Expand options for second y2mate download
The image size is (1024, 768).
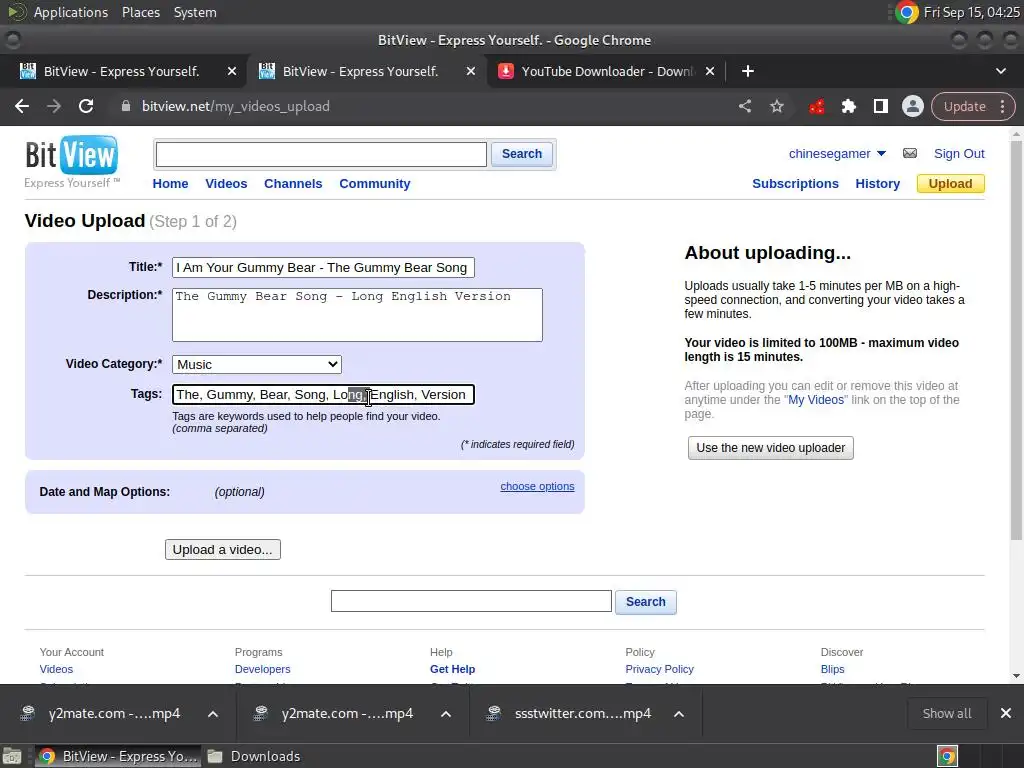click(445, 714)
